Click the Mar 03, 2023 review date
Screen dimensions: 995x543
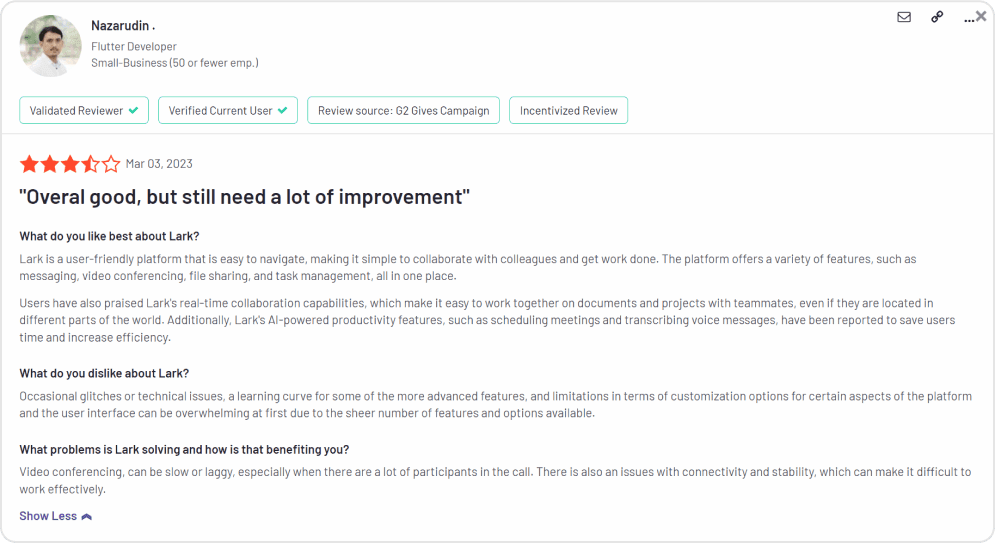[159, 164]
